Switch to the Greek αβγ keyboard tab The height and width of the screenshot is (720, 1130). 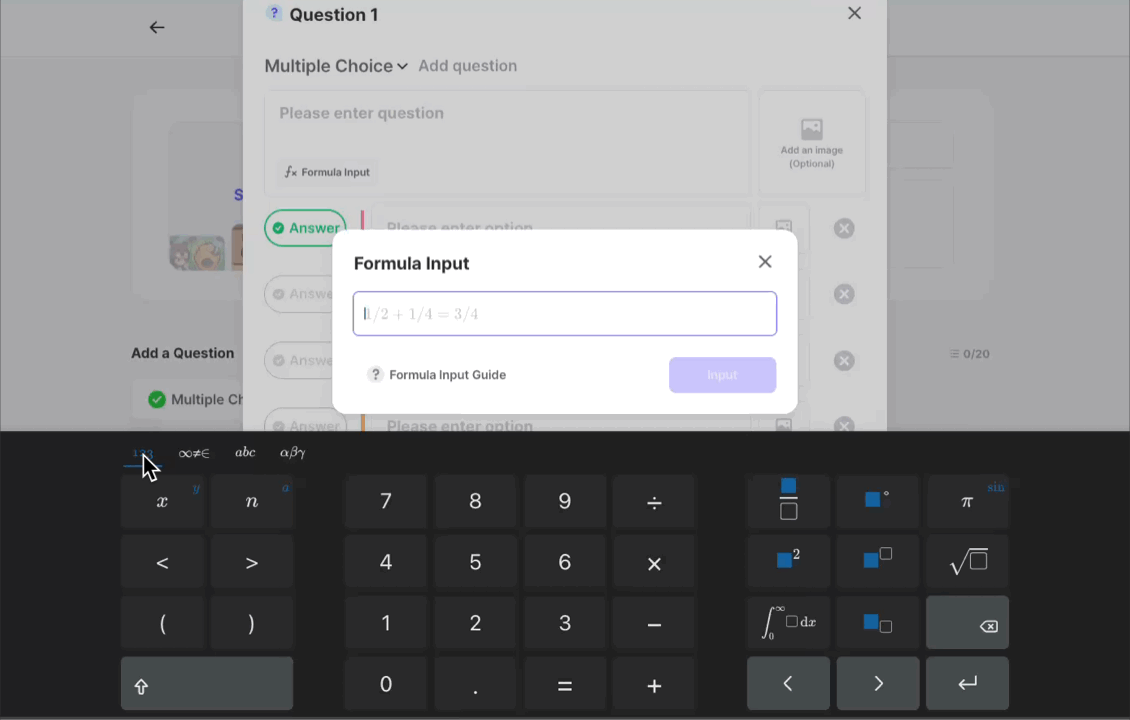pos(293,453)
